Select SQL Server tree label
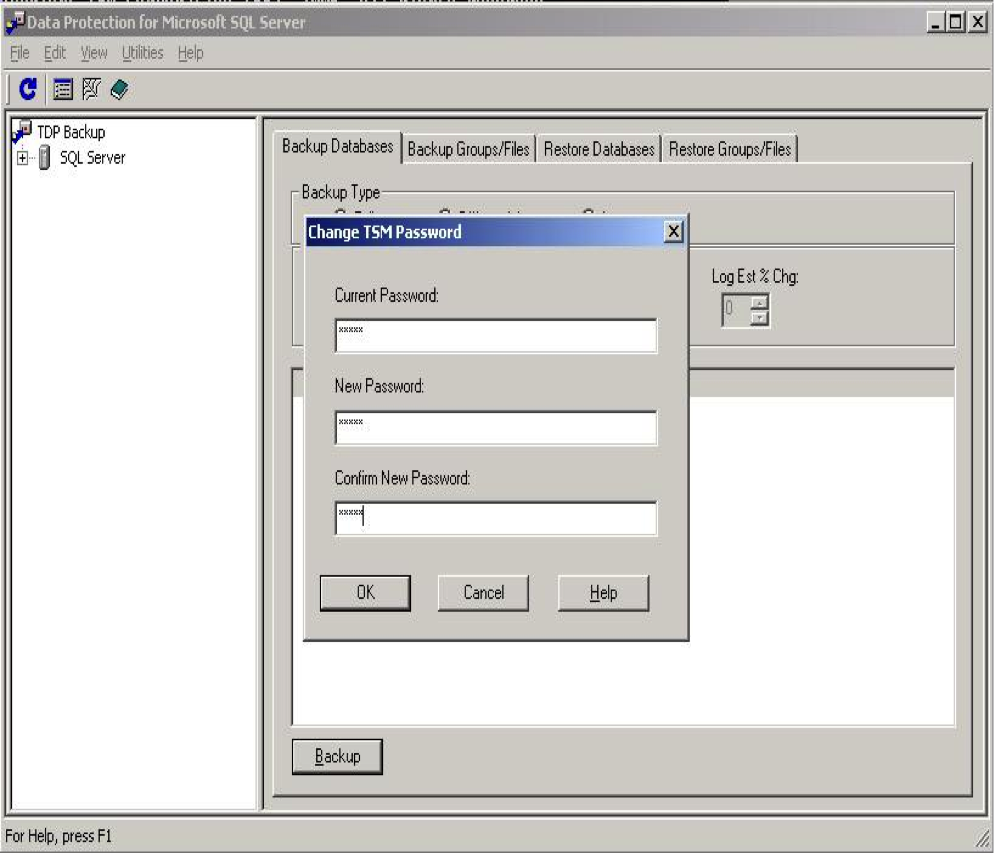The width and height of the screenshot is (994, 854). click(93, 158)
